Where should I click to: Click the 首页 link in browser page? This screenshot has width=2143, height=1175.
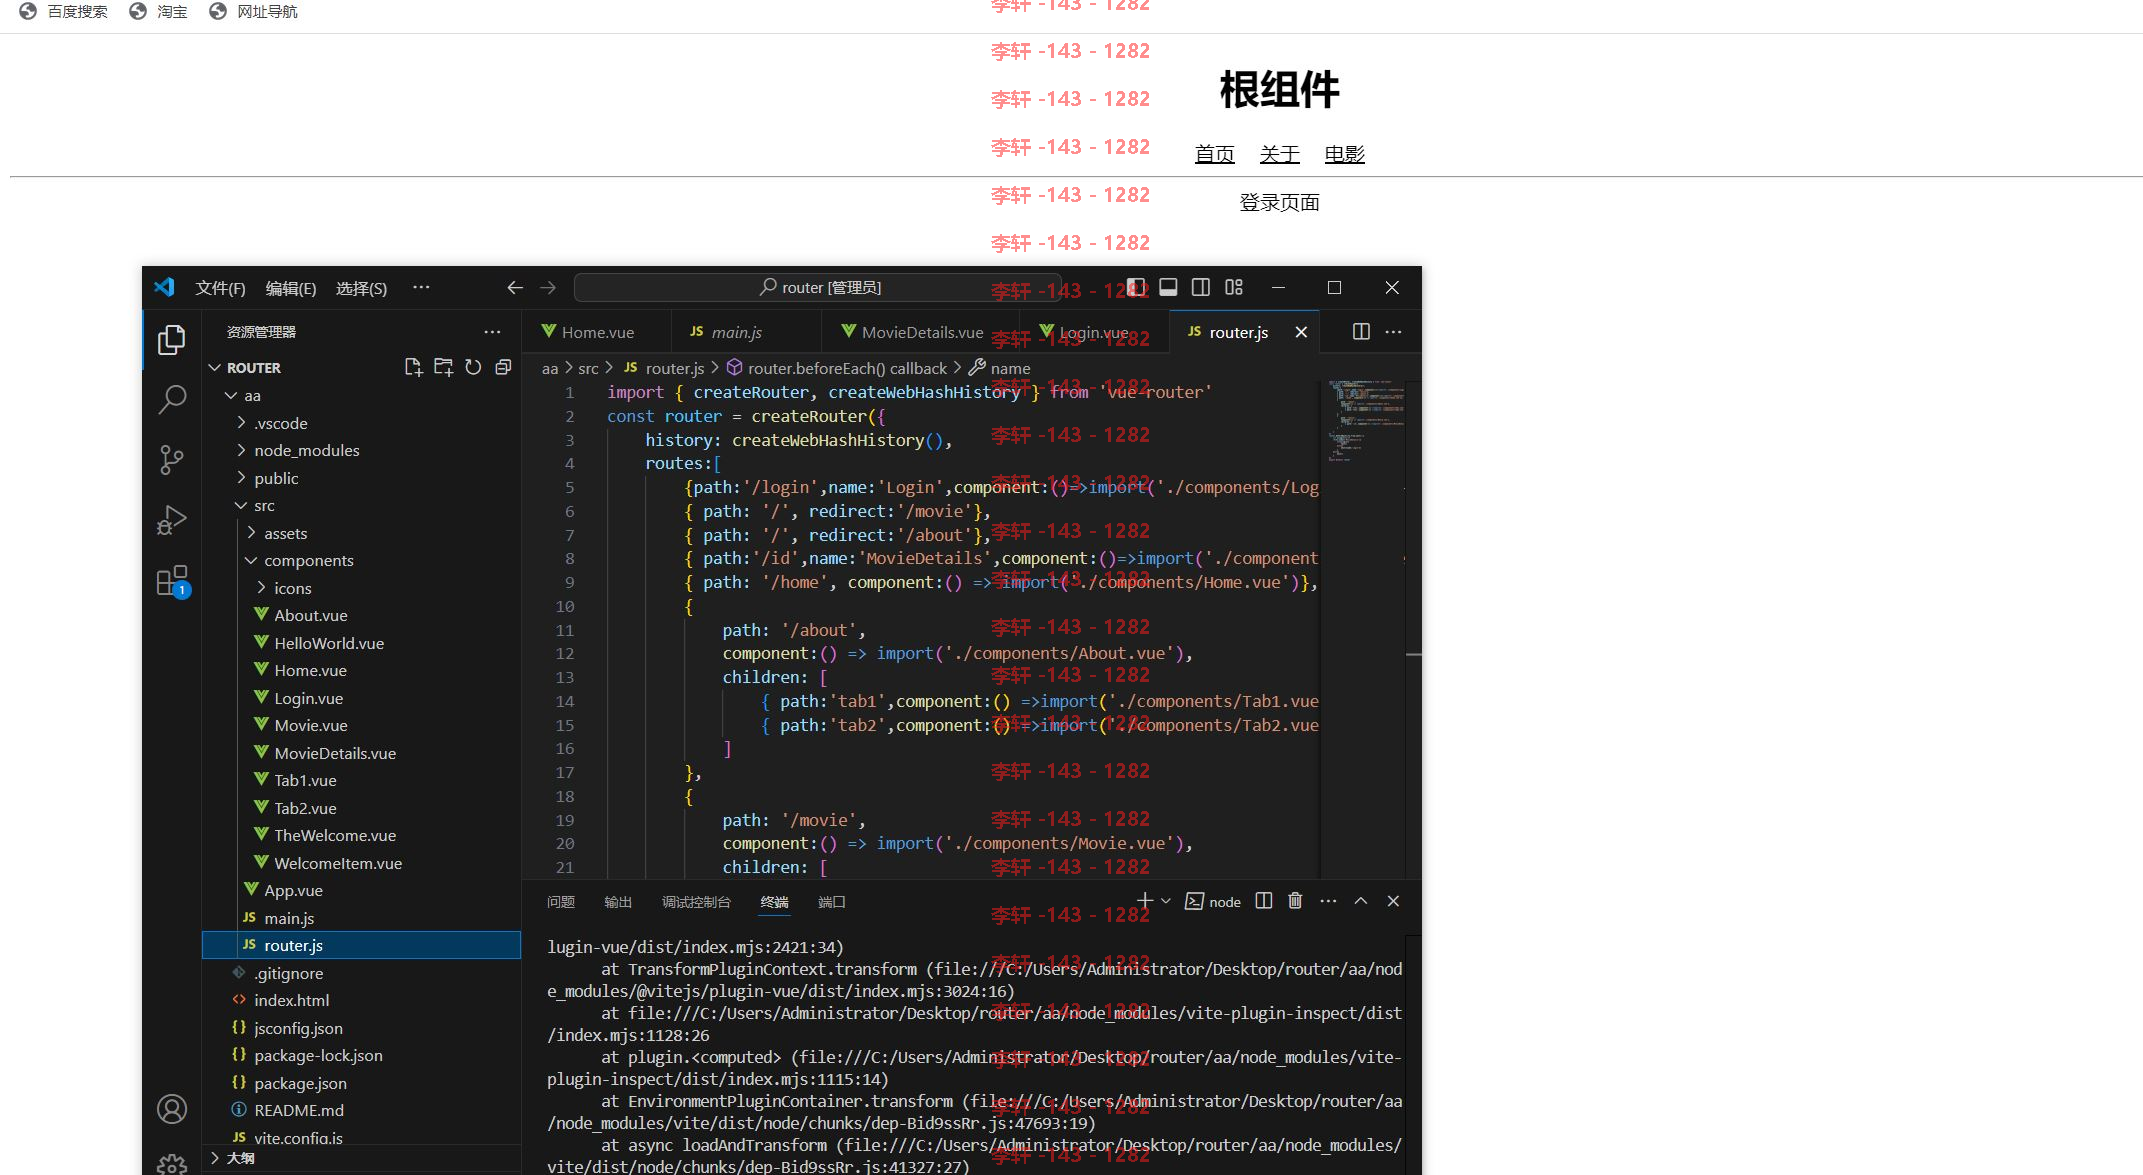click(1215, 154)
